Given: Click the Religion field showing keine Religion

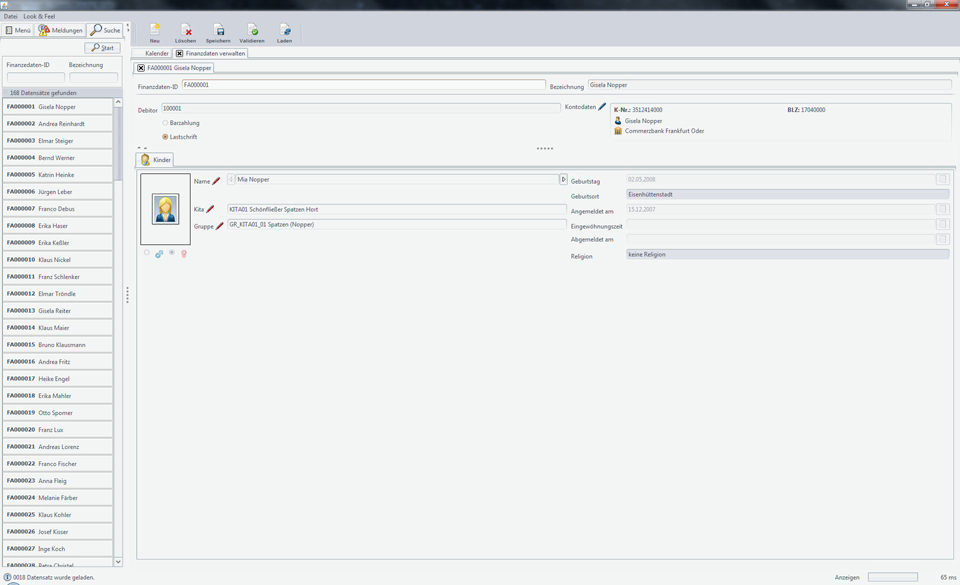Looking at the screenshot, I should [787, 254].
